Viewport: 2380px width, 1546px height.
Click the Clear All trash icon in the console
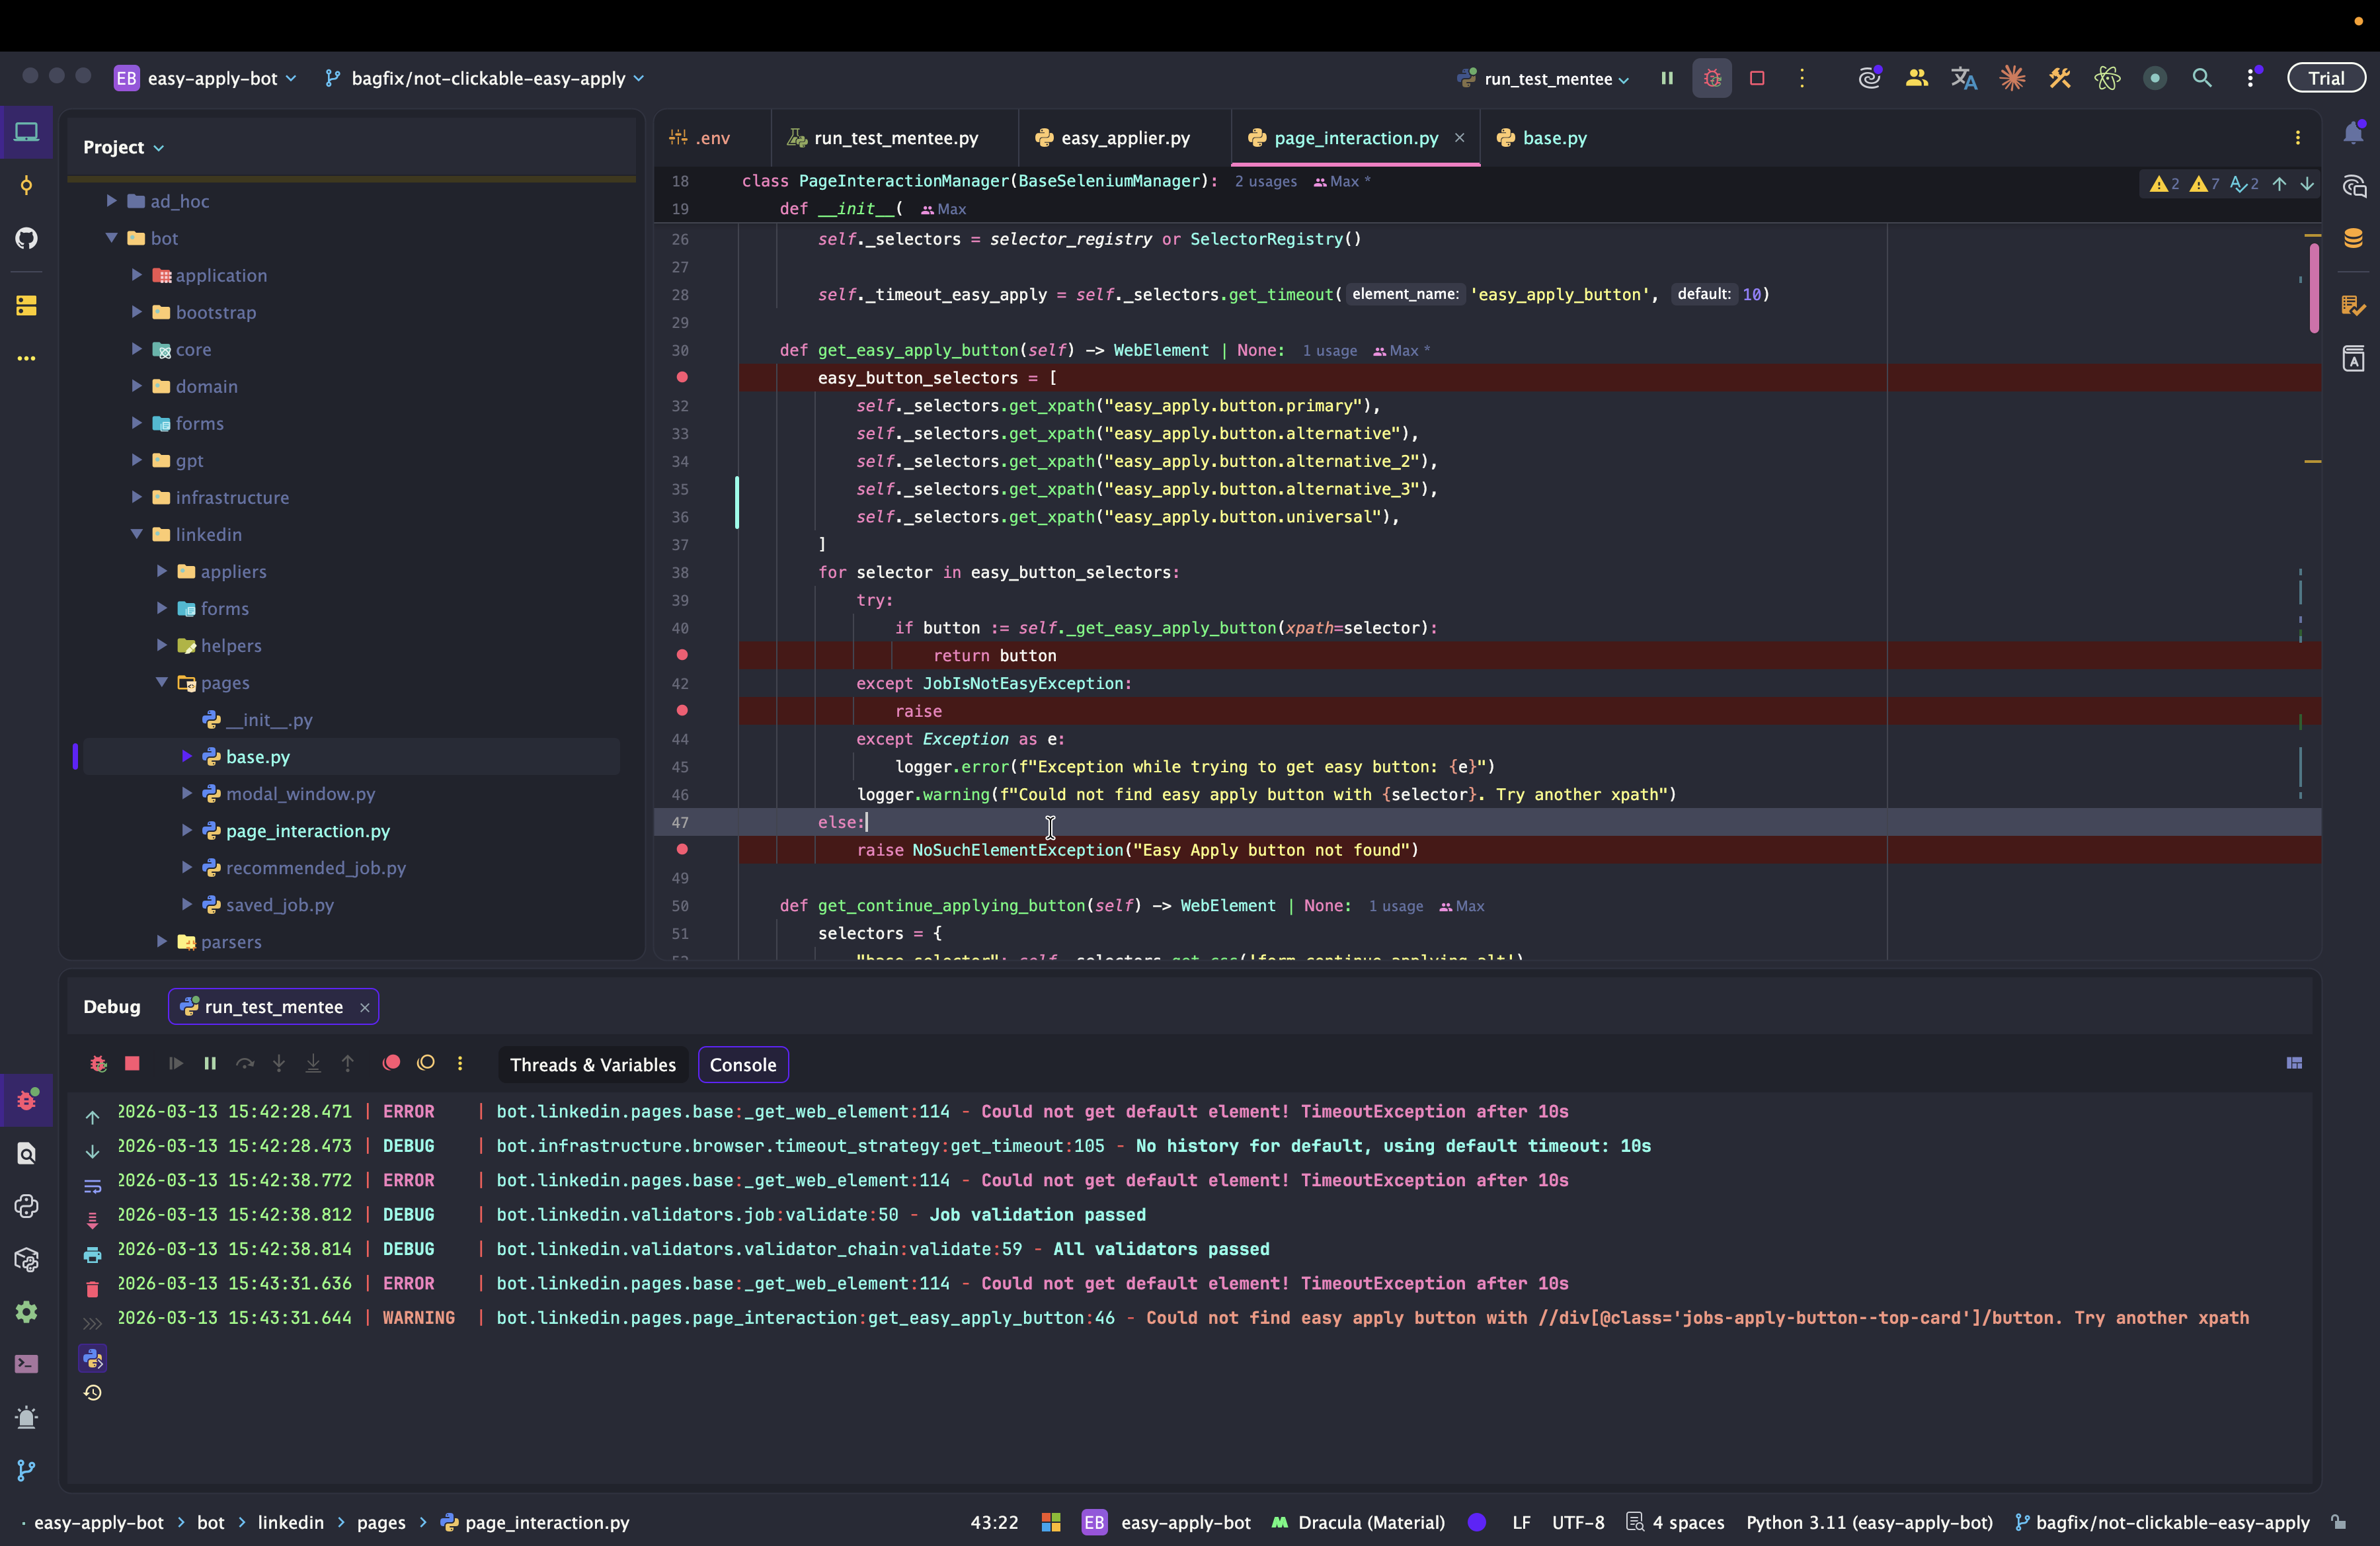coord(92,1289)
